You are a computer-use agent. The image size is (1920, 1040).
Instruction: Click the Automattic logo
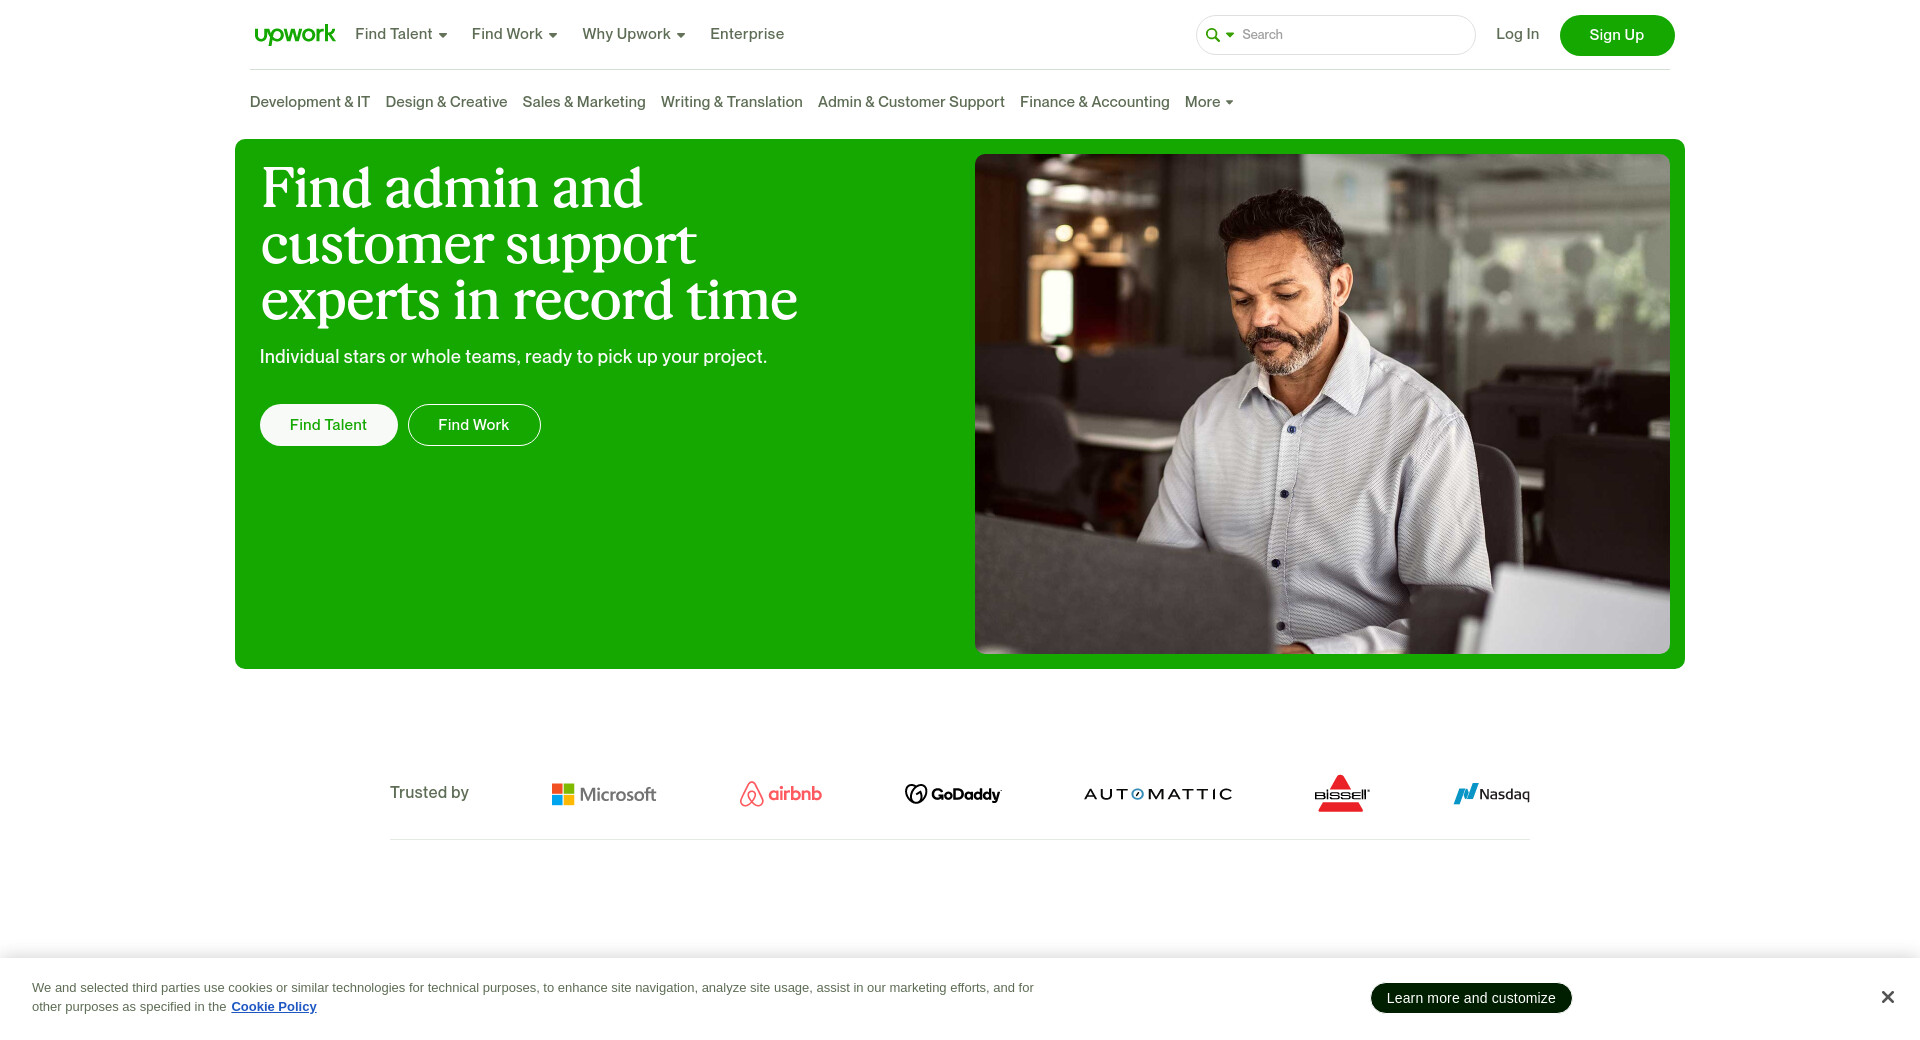point(1158,794)
